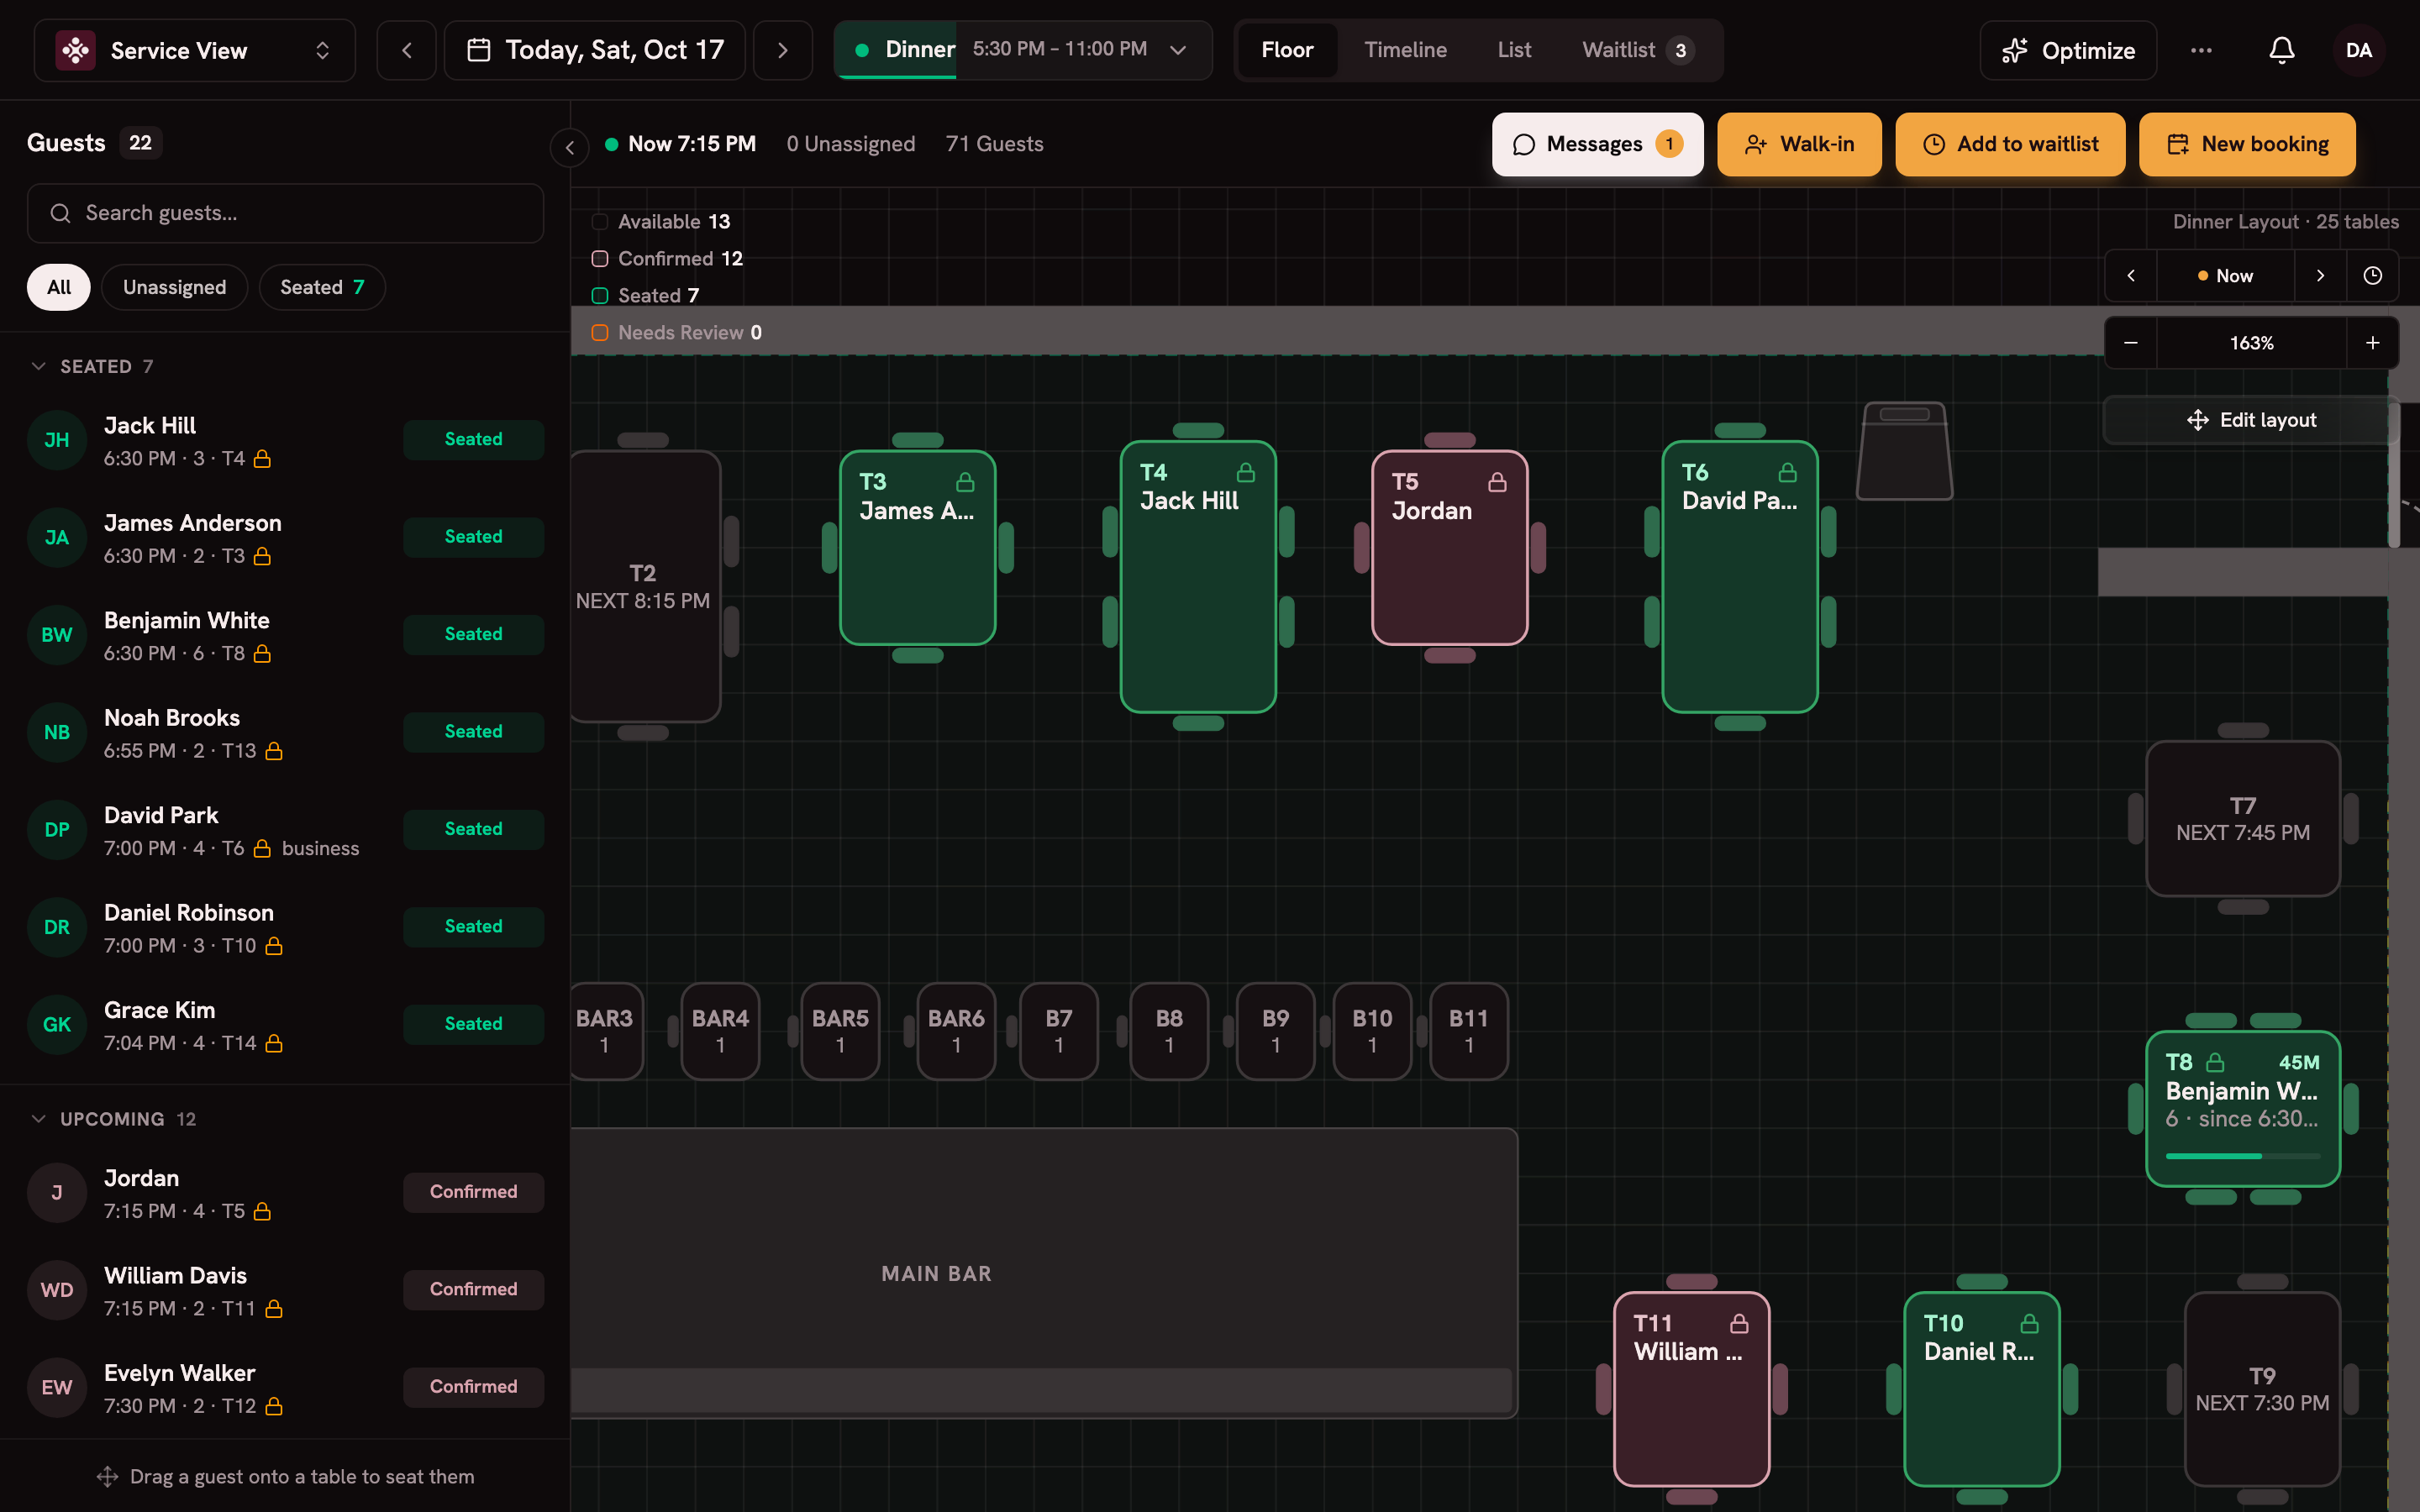Viewport: 2420px width, 1512px height.
Task: Click the T8 seating progress bar
Action: tap(2242, 1156)
